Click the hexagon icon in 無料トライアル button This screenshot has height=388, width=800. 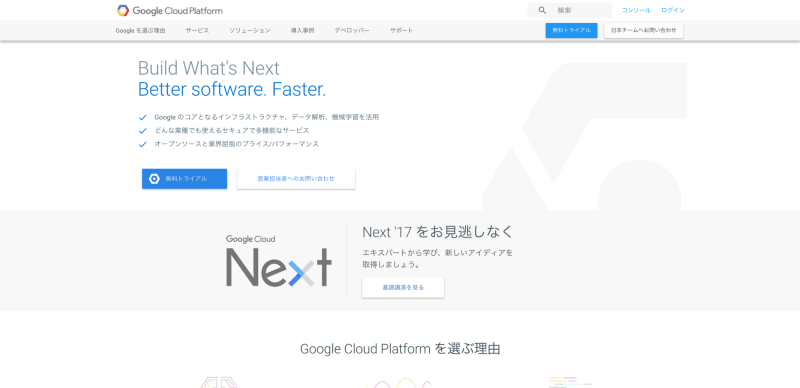(x=154, y=179)
